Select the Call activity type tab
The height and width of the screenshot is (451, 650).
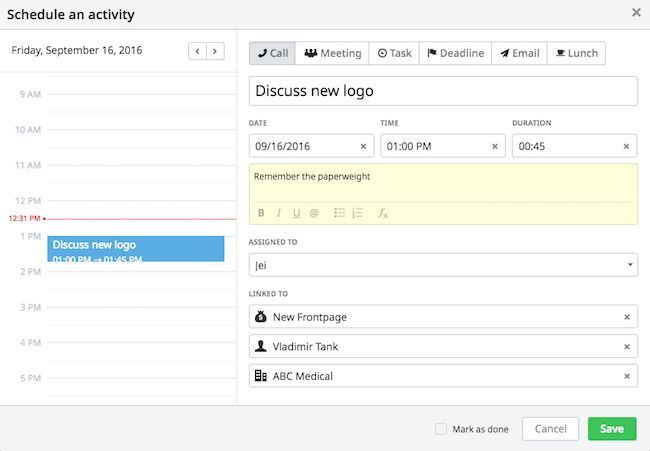pos(272,53)
